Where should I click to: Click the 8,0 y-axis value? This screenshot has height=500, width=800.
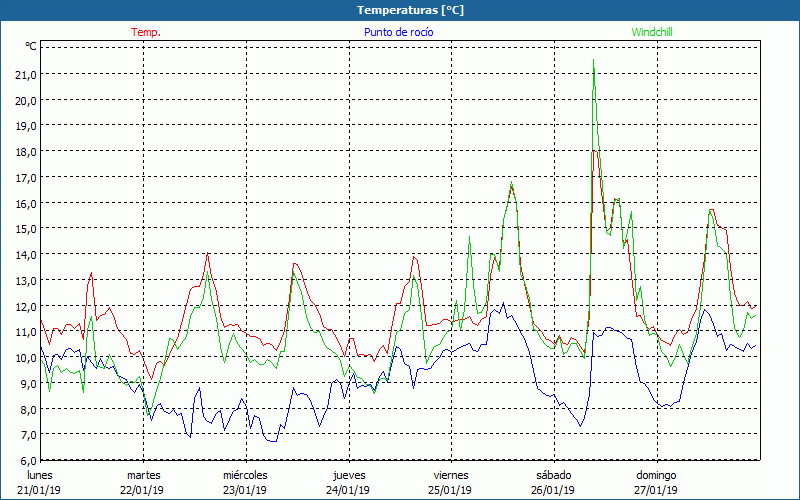28,410
